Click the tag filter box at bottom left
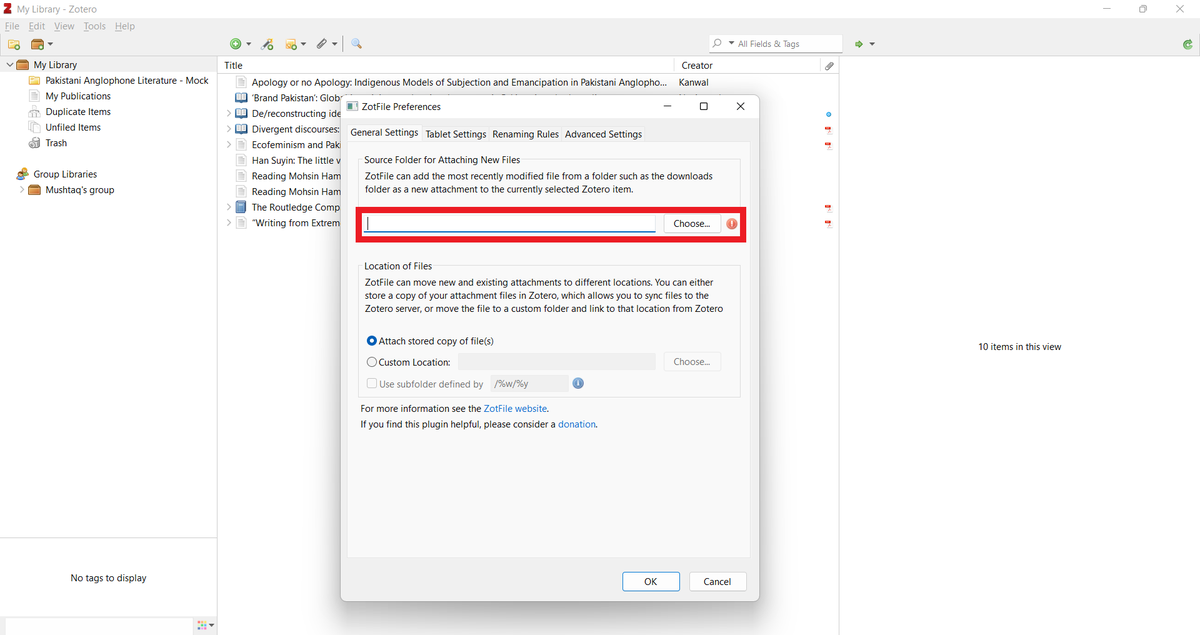The width and height of the screenshot is (1200, 635). [x=98, y=625]
